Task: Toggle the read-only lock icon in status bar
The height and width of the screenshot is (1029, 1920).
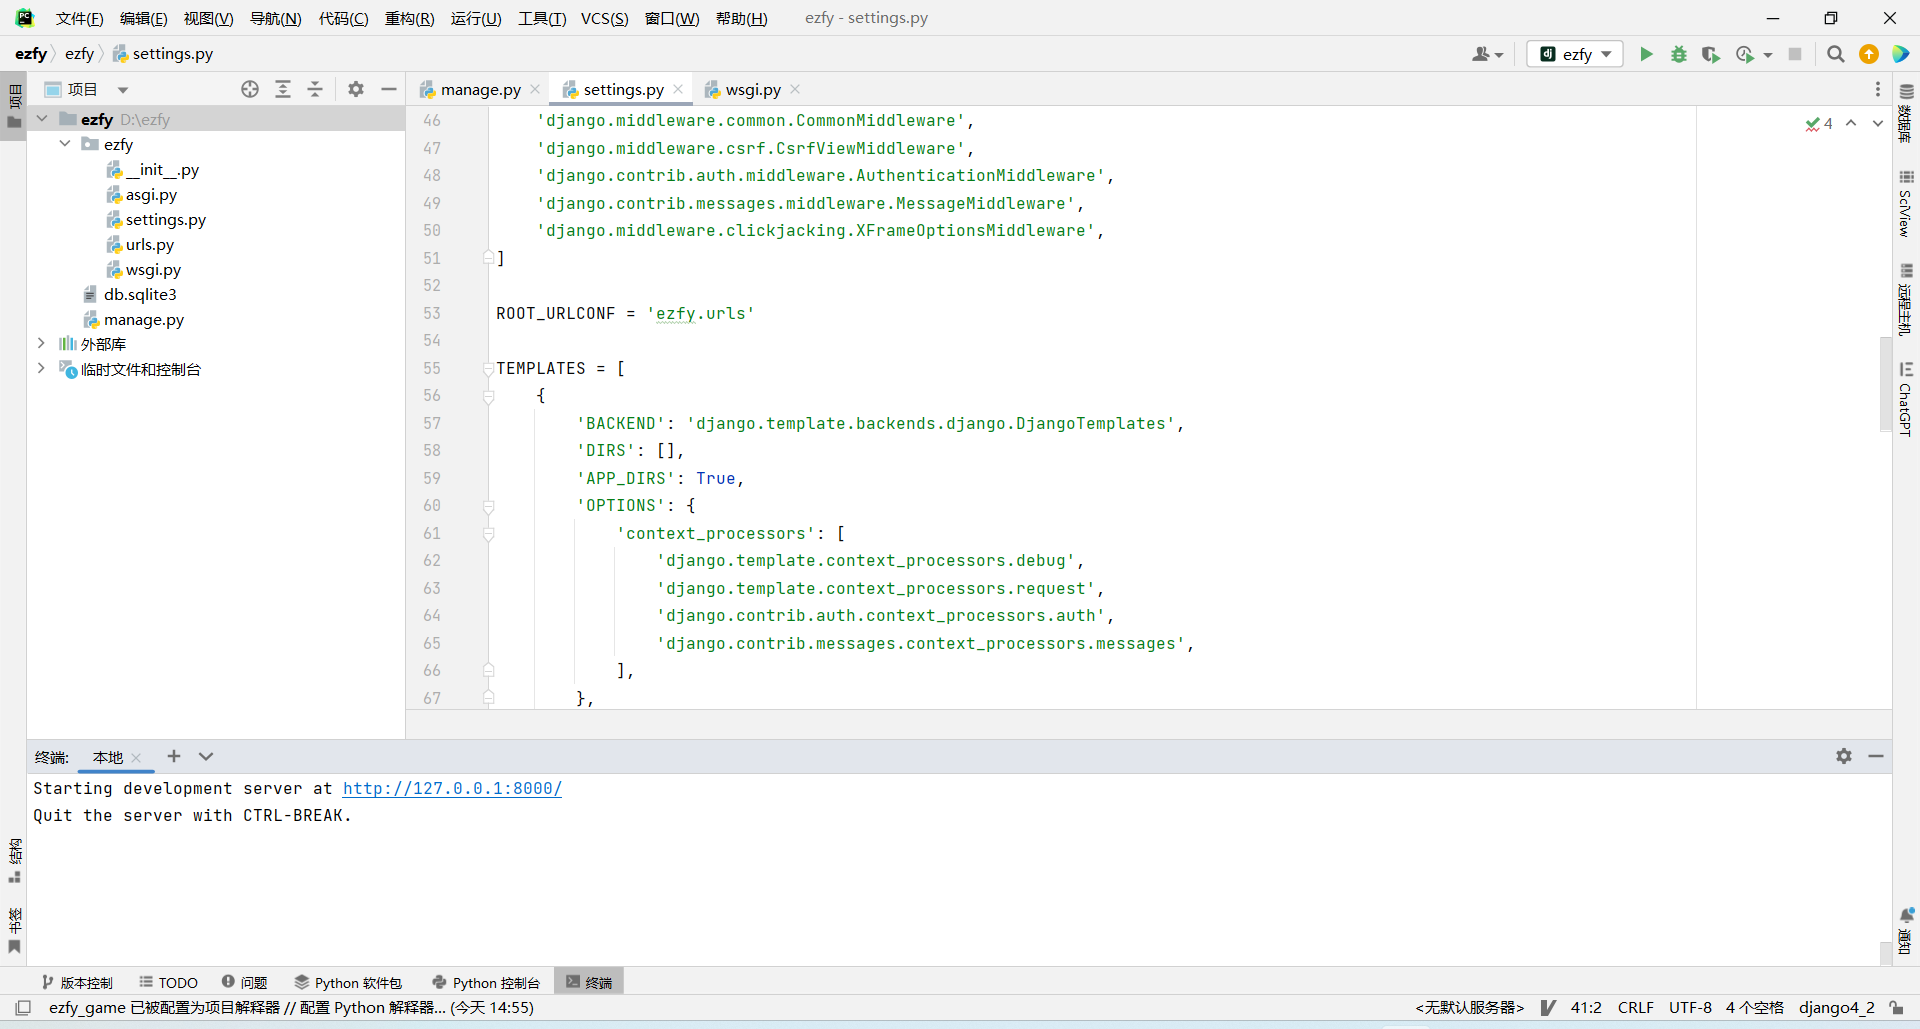Action: (1896, 1008)
